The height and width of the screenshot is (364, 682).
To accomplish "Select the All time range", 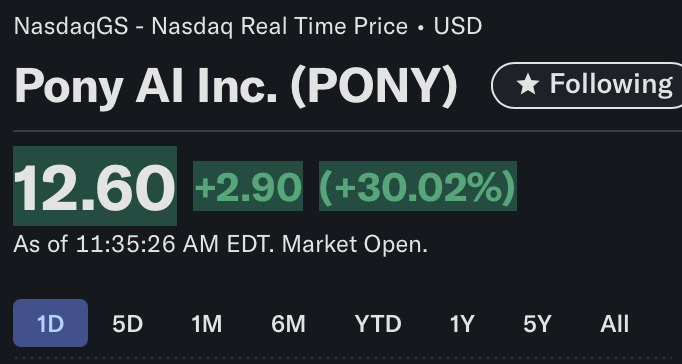I will 614,324.
